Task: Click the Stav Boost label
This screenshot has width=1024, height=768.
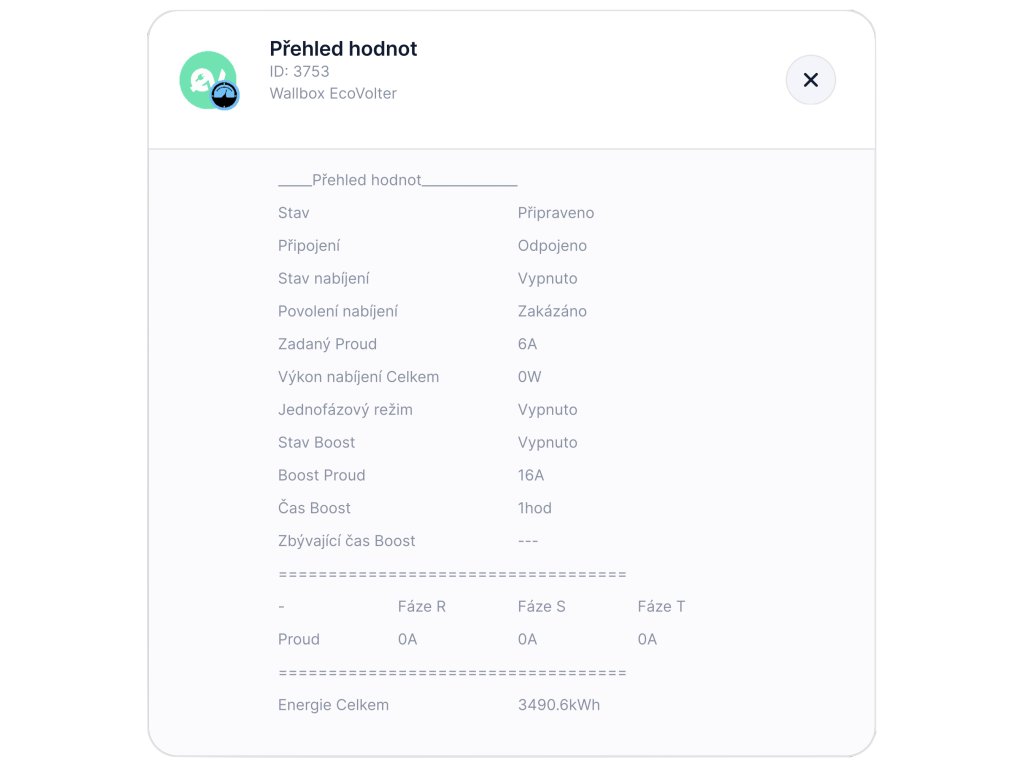Action: 316,443
